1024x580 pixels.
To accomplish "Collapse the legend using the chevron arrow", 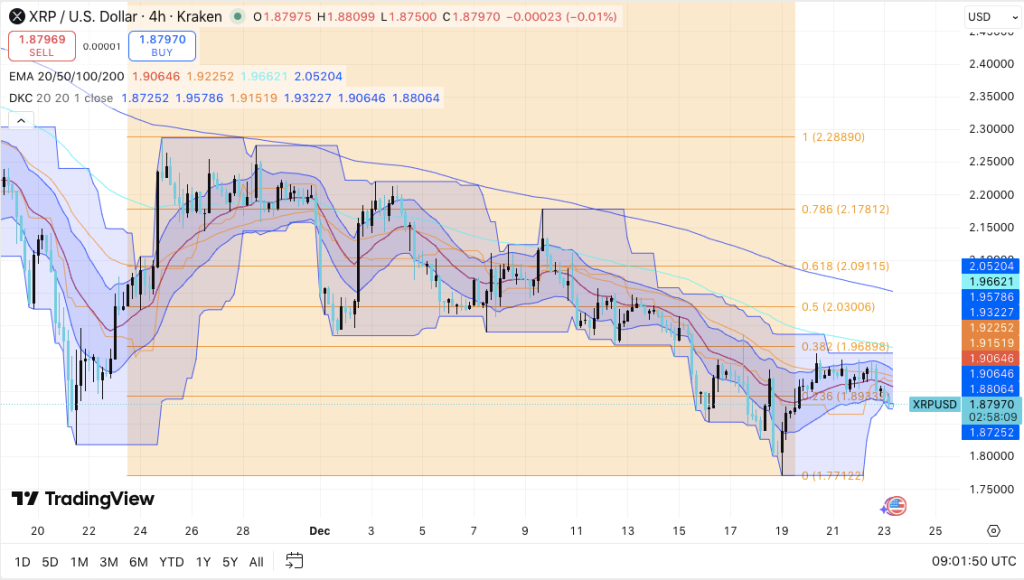I will coord(21,119).
